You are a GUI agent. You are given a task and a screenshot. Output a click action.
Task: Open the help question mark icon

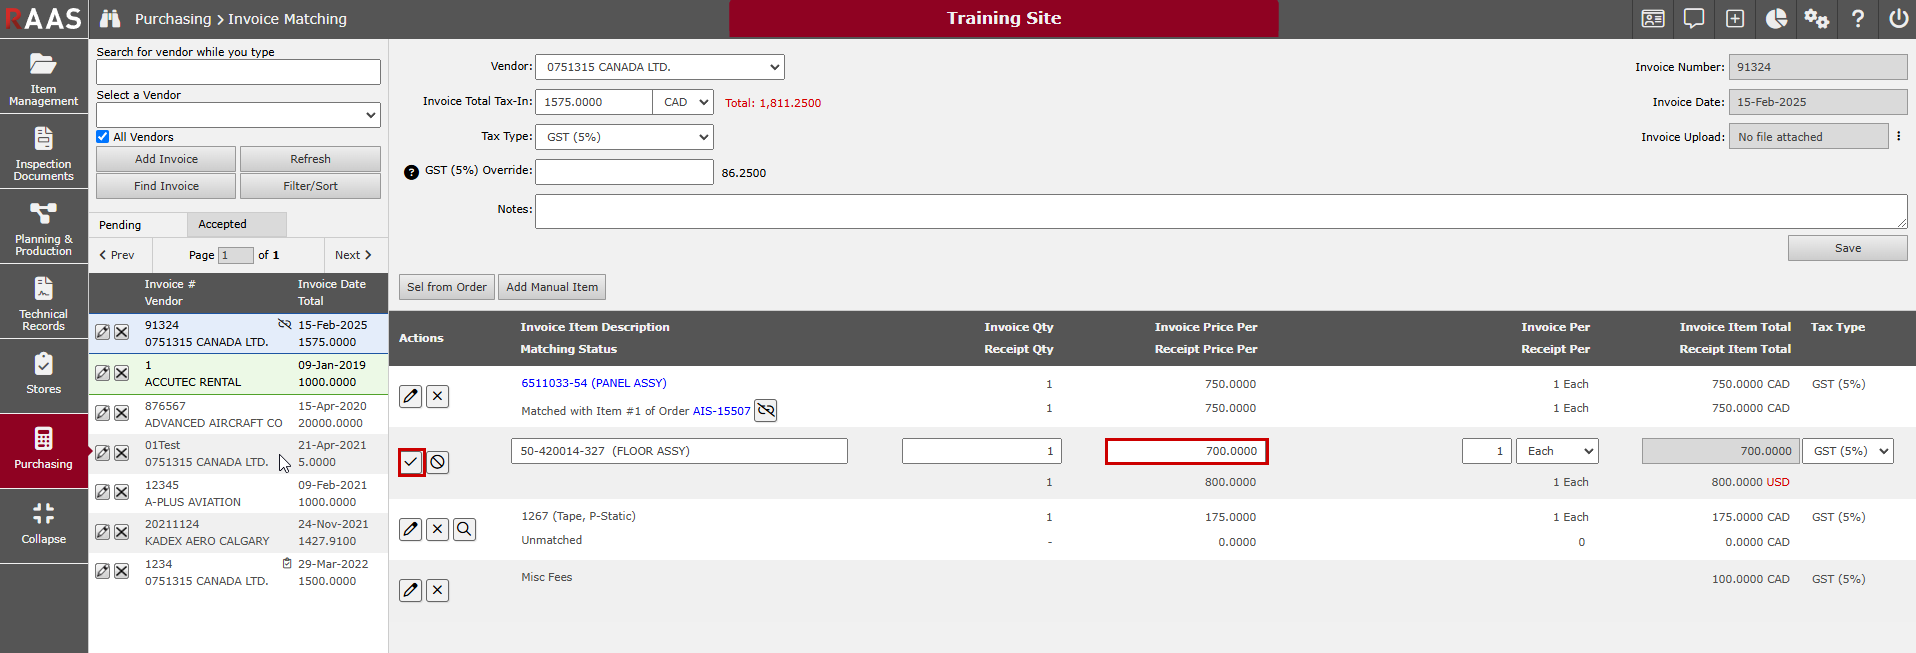tap(1857, 19)
